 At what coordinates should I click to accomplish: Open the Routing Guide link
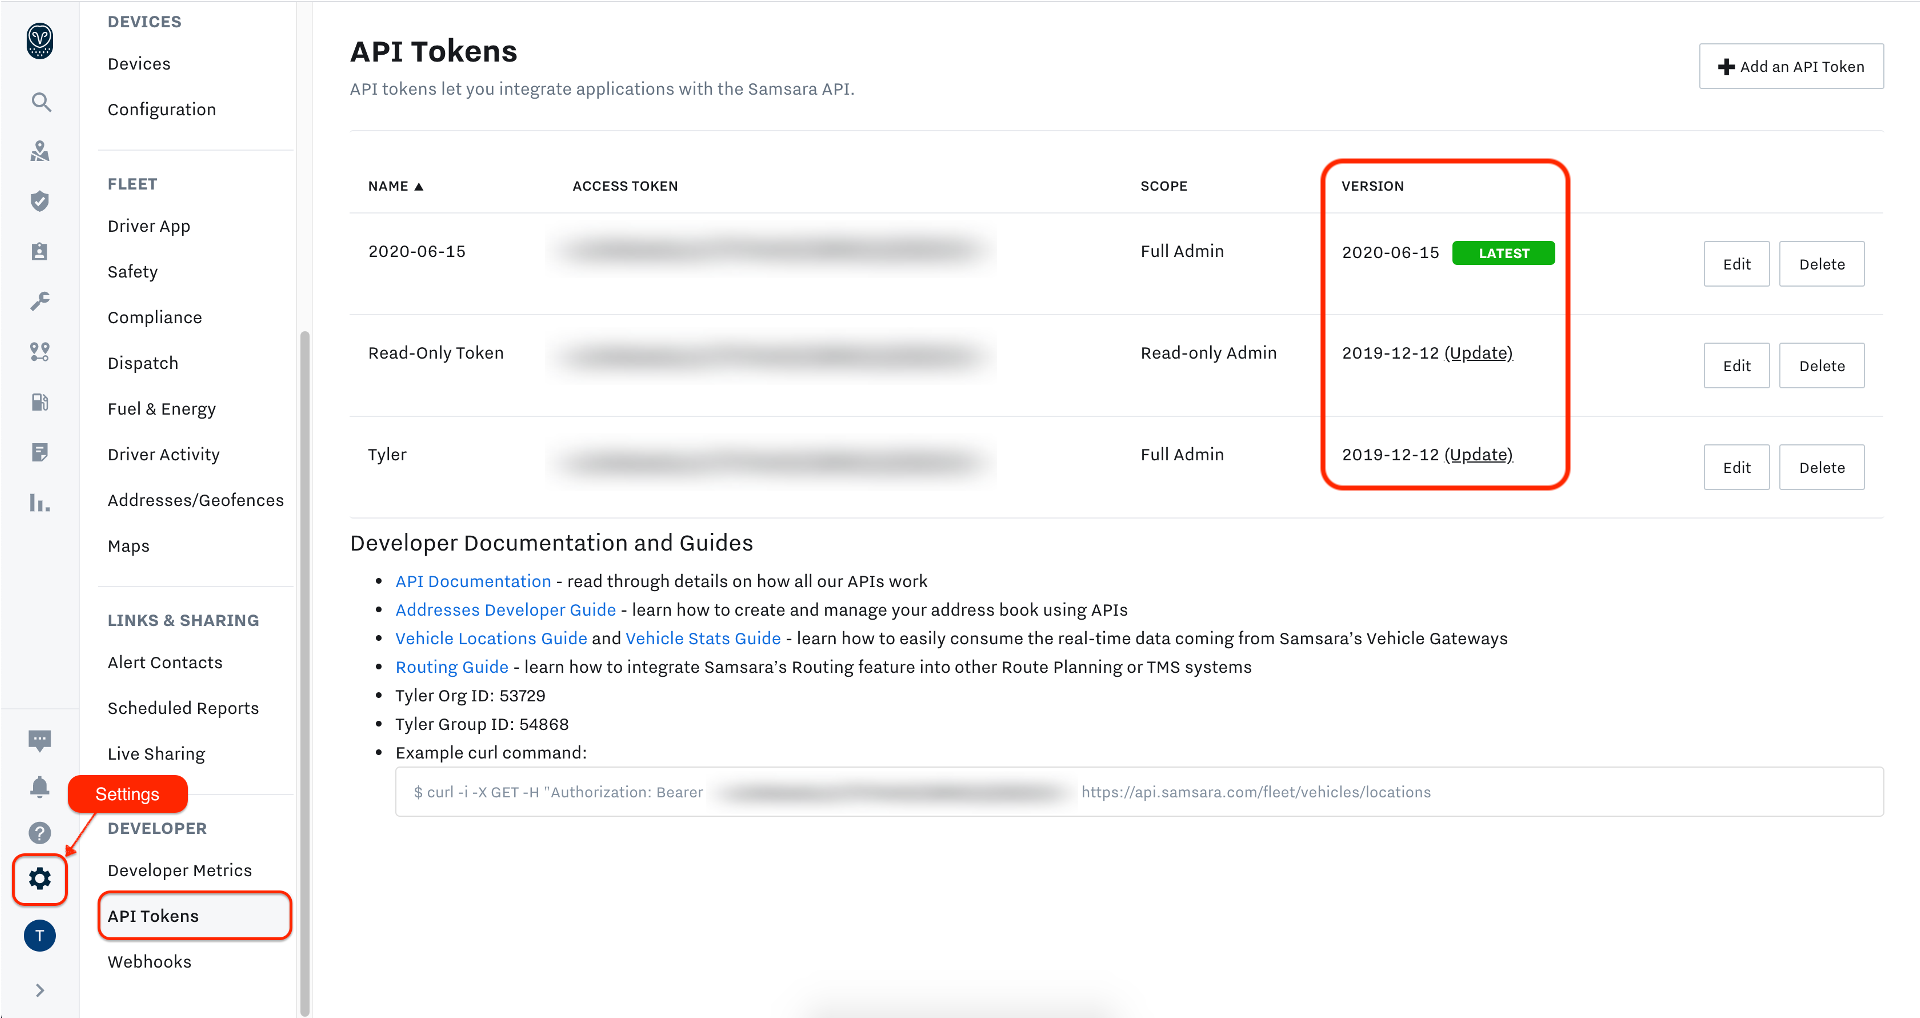click(452, 667)
